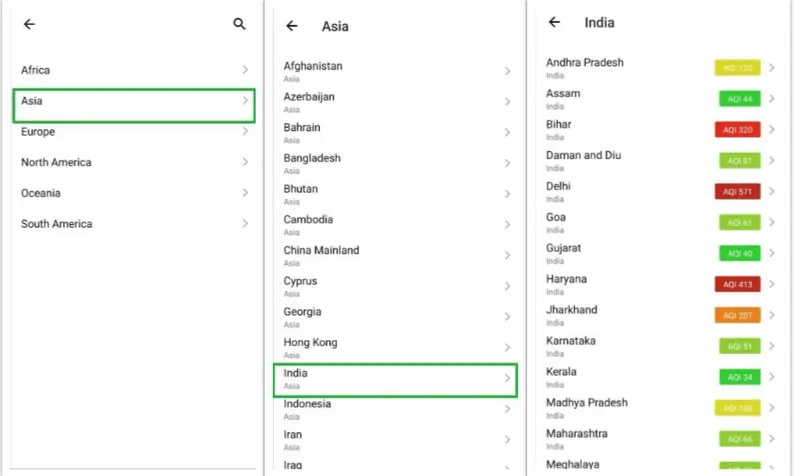Select India in the Asia list
The width and height of the screenshot is (800, 476).
pyautogui.click(x=395, y=380)
